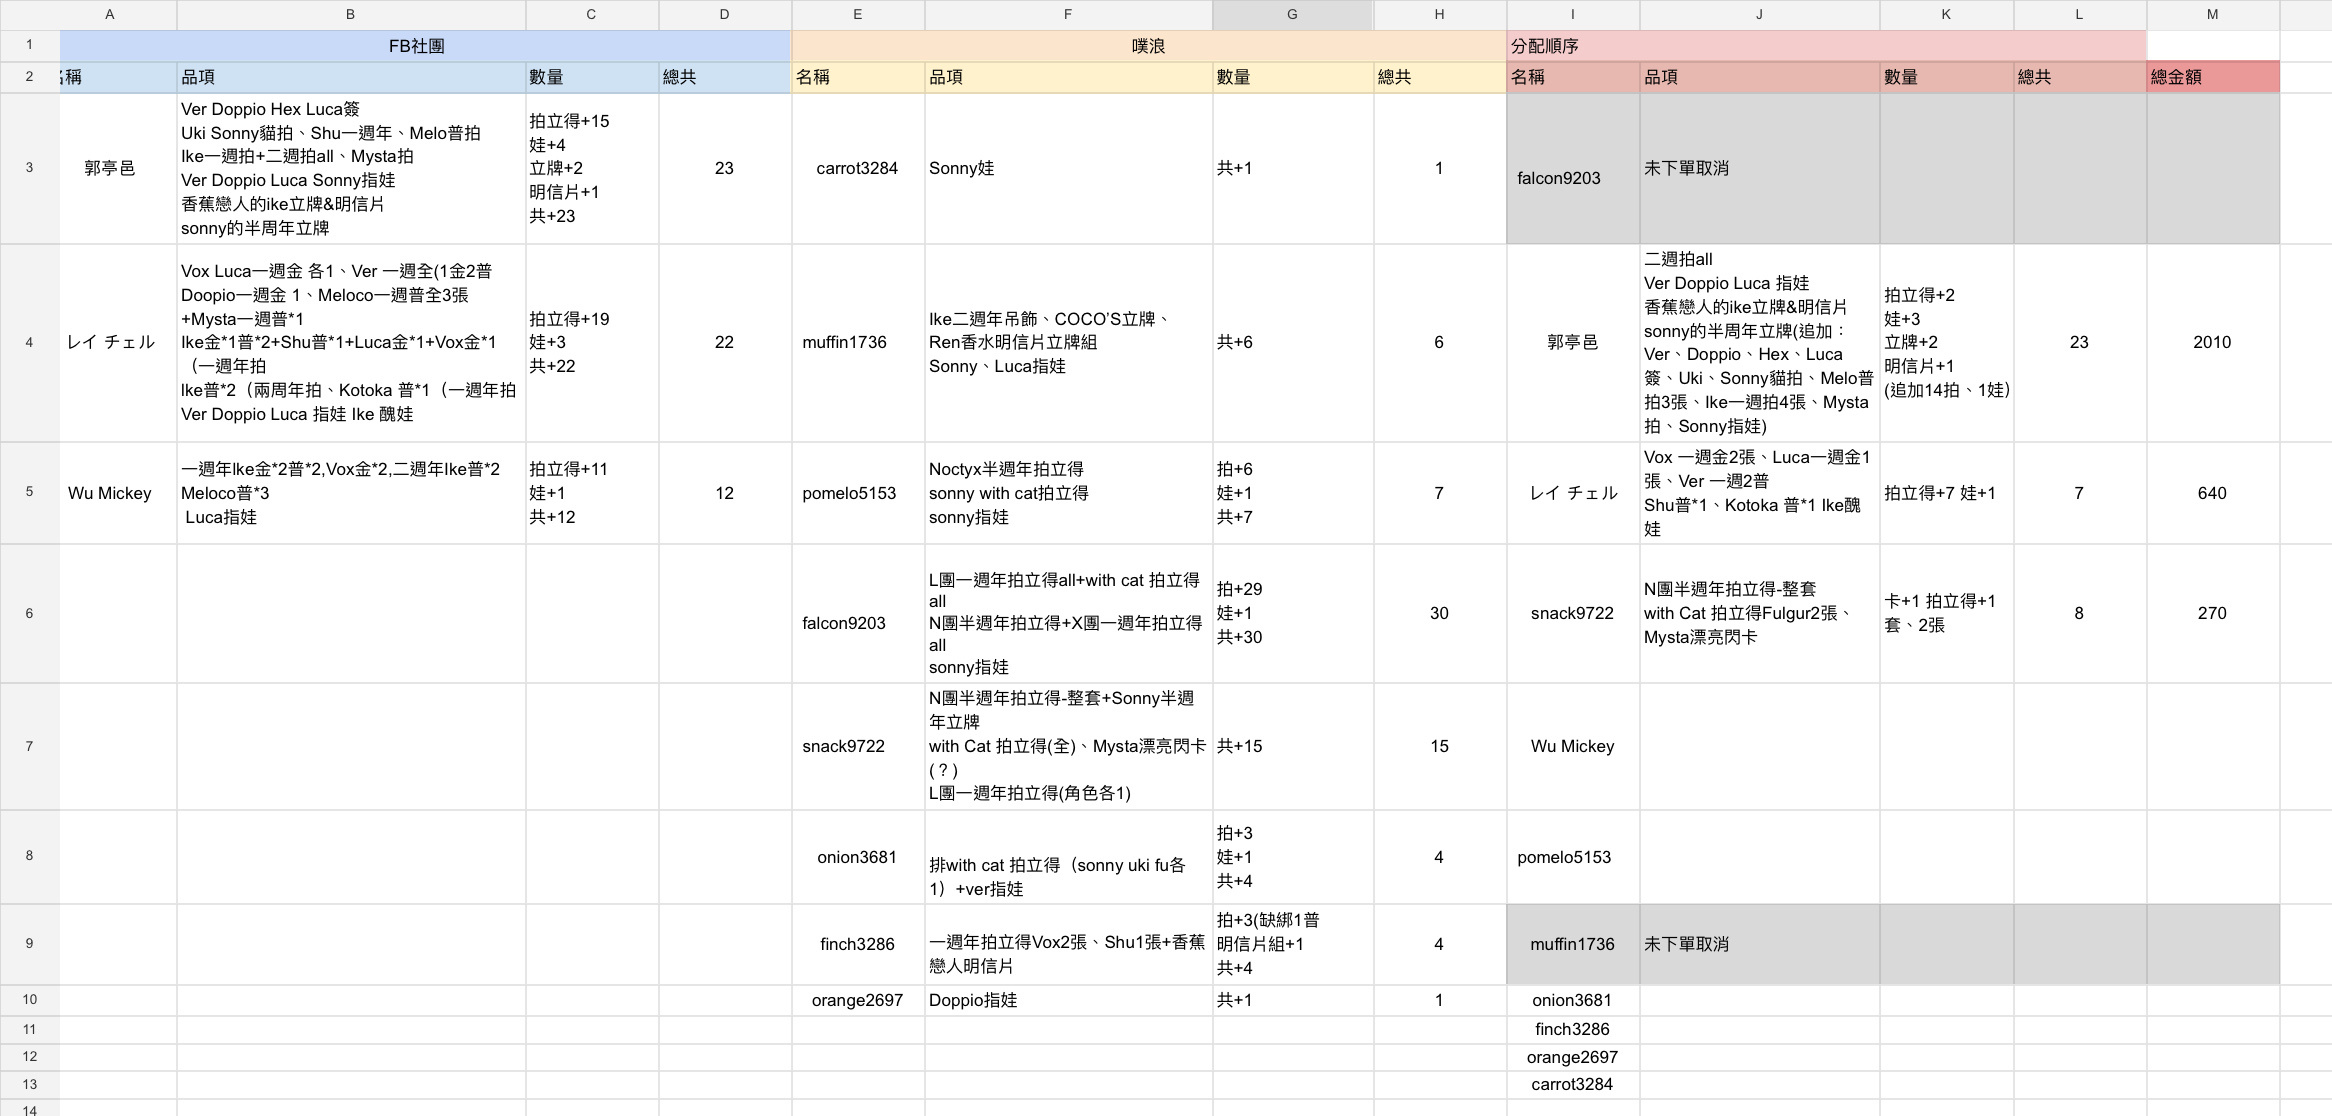This screenshot has width=2332, height=1116.
Task: Select onion3681 in column I
Action: tap(1573, 1000)
